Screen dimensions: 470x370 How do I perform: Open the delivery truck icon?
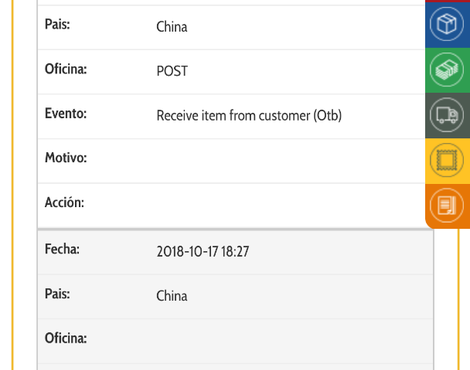click(447, 115)
